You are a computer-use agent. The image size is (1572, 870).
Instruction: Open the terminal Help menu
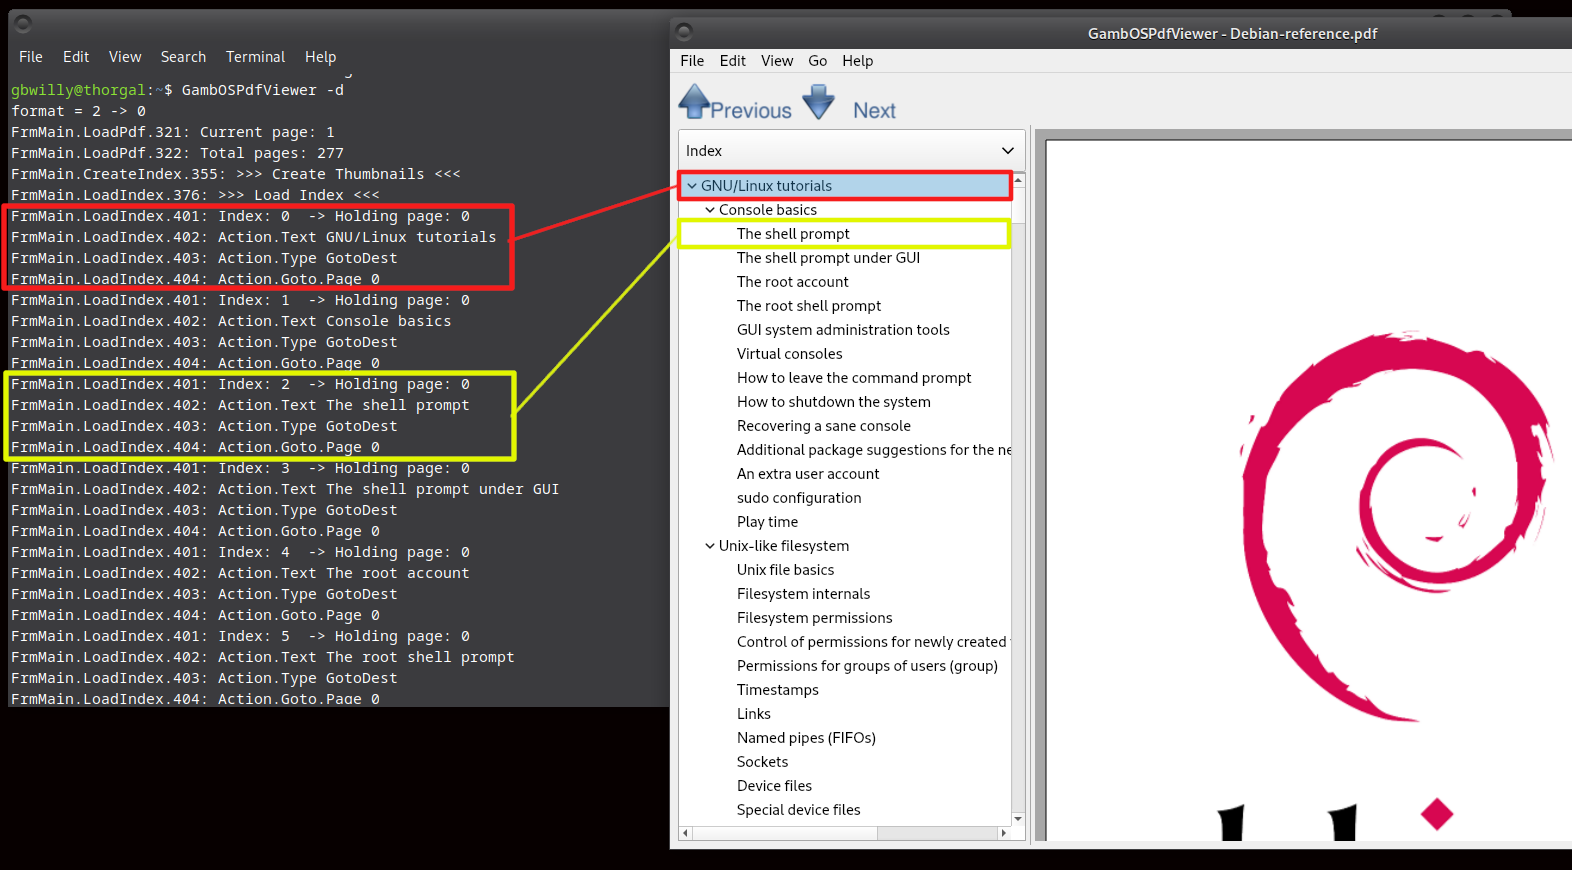pyautogui.click(x=320, y=57)
